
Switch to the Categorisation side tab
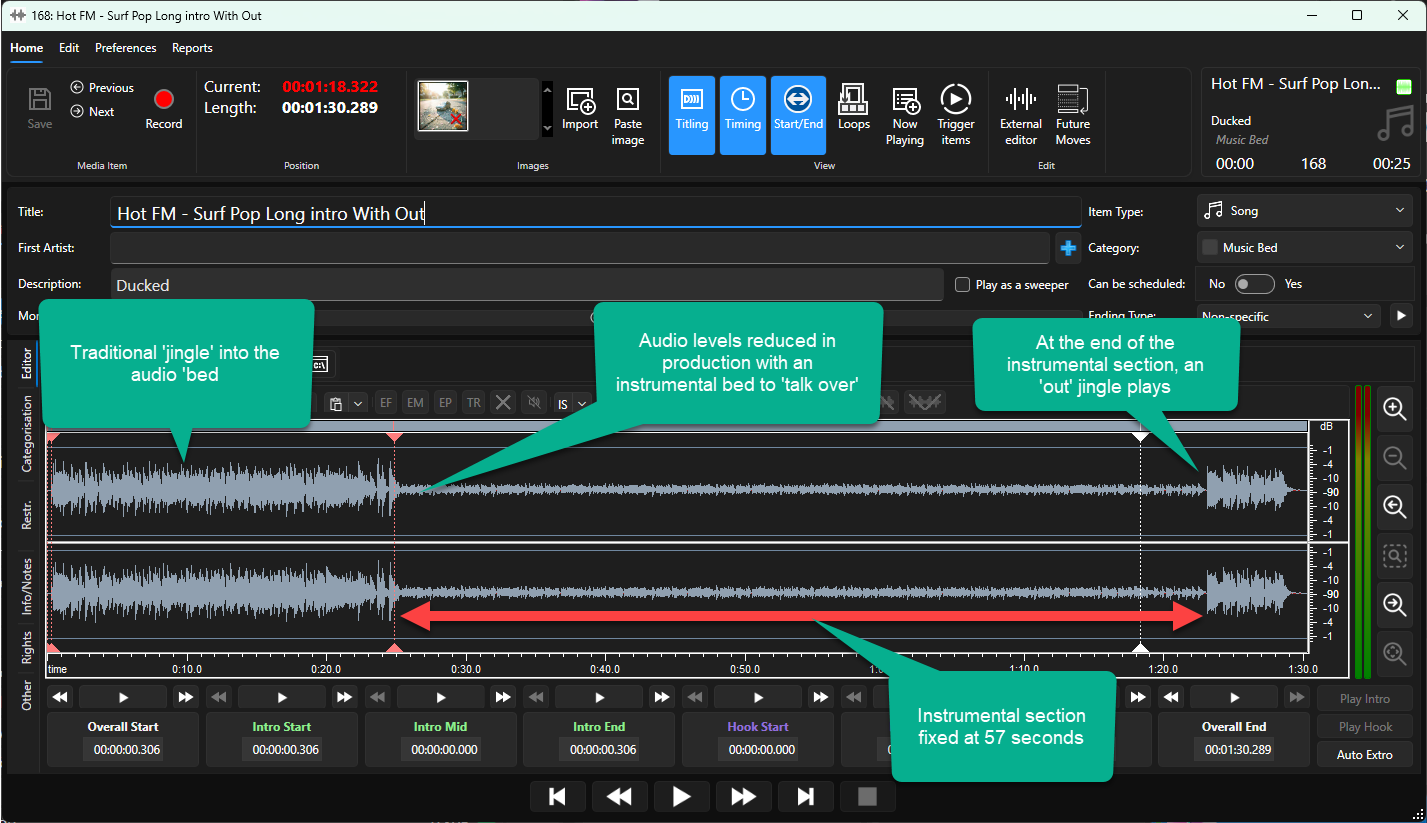(x=27, y=432)
